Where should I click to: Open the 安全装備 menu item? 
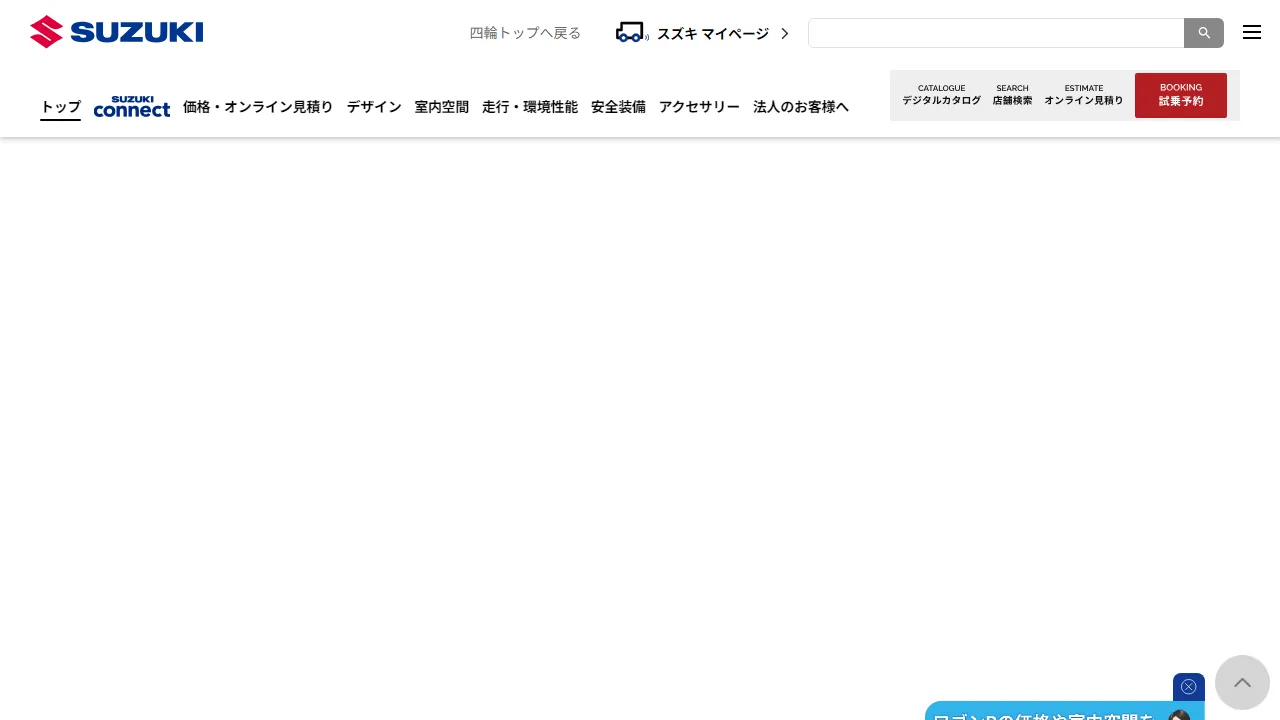[618, 107]
